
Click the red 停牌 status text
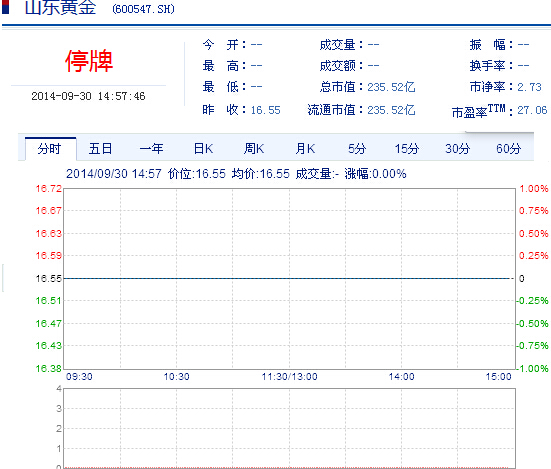(x=89, y=61)
